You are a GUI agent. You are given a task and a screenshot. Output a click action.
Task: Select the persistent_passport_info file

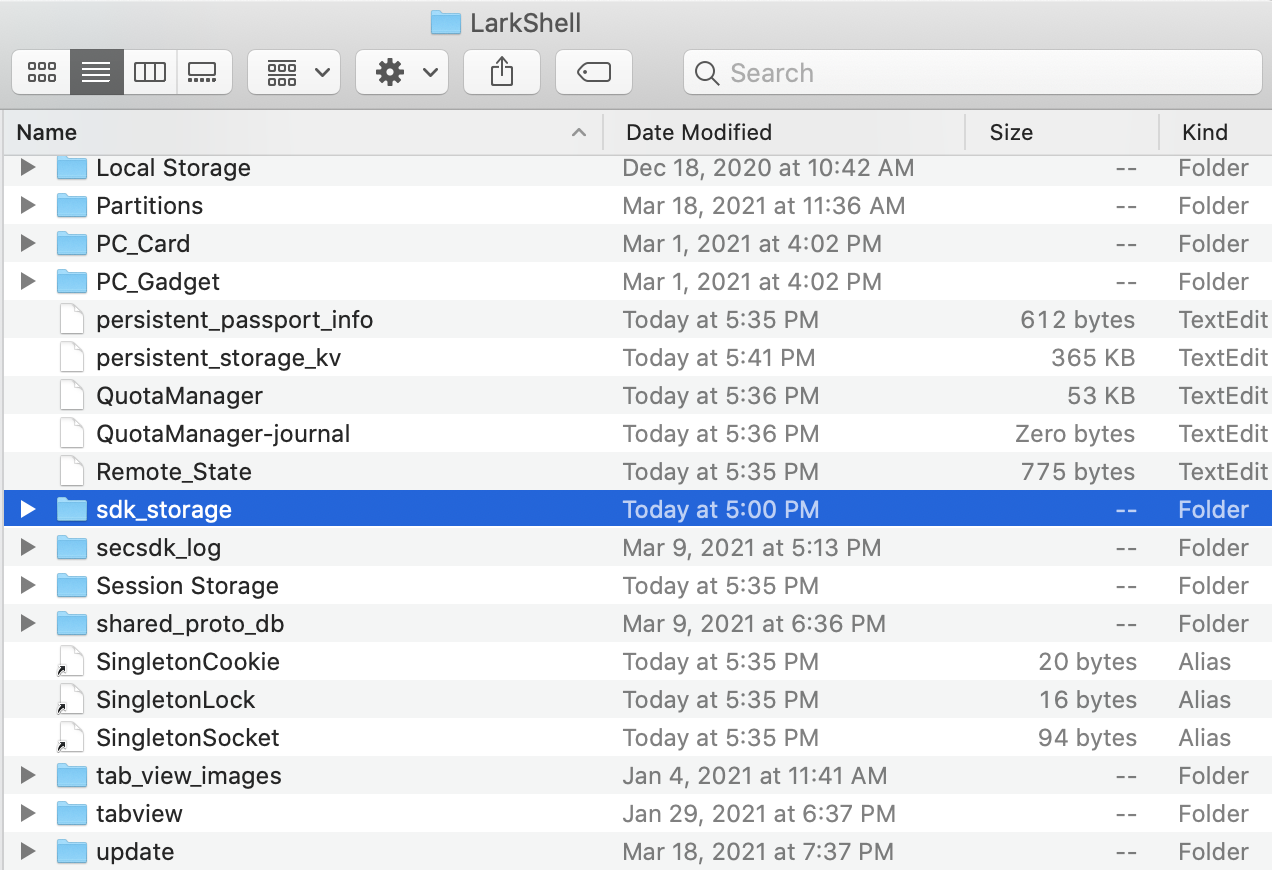tap(233, 319)
